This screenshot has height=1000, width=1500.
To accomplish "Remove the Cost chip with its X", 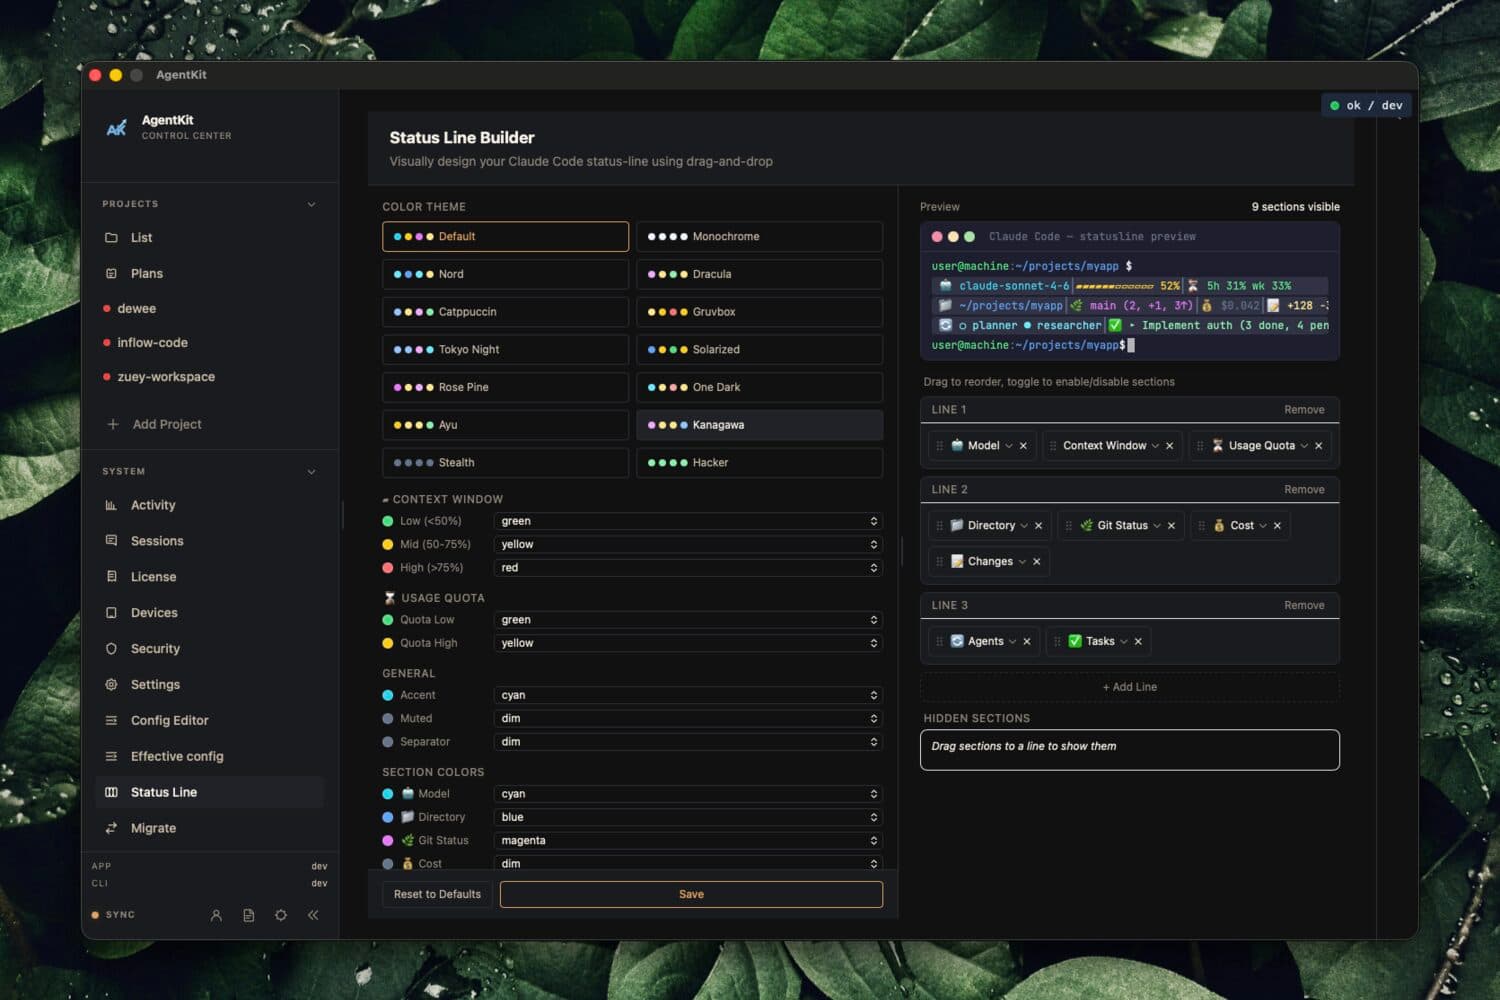I will coord(1277,526).
